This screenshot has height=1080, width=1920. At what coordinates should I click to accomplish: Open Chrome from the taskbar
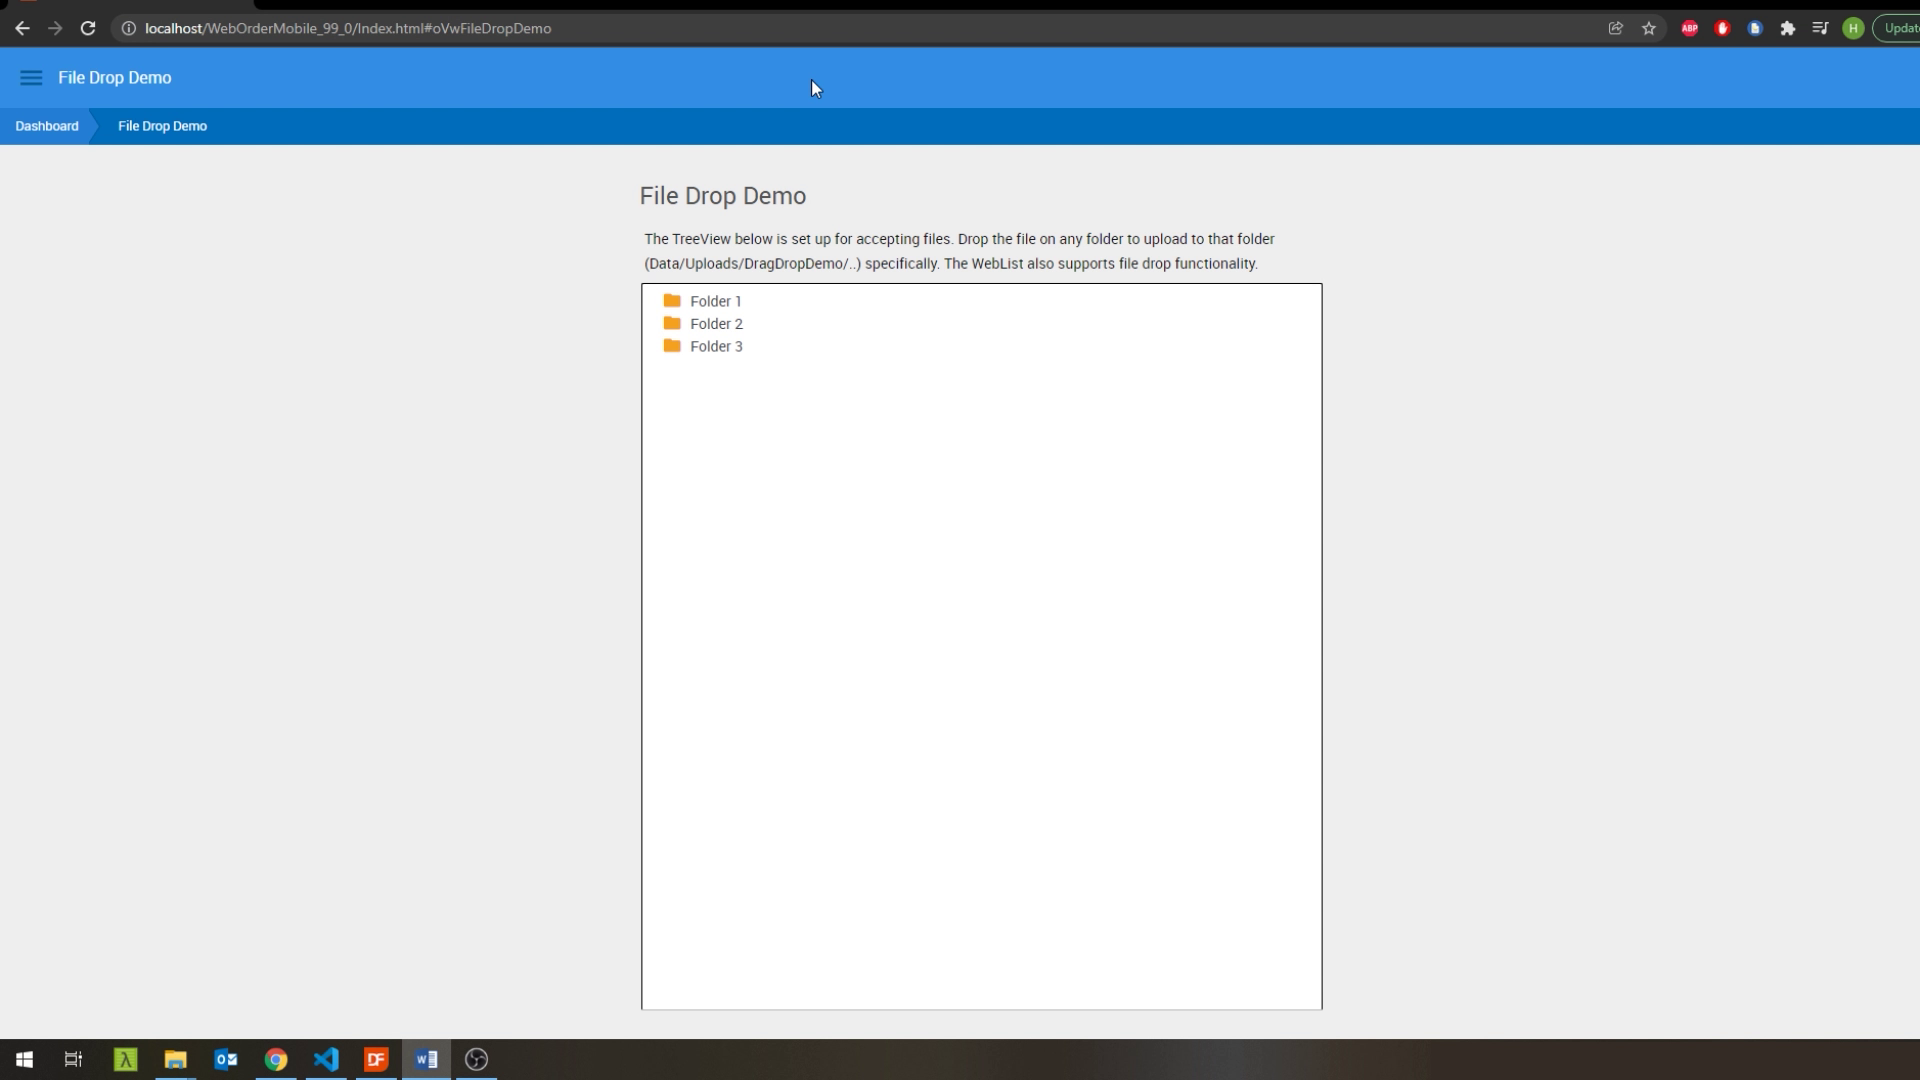(276, 1059)
